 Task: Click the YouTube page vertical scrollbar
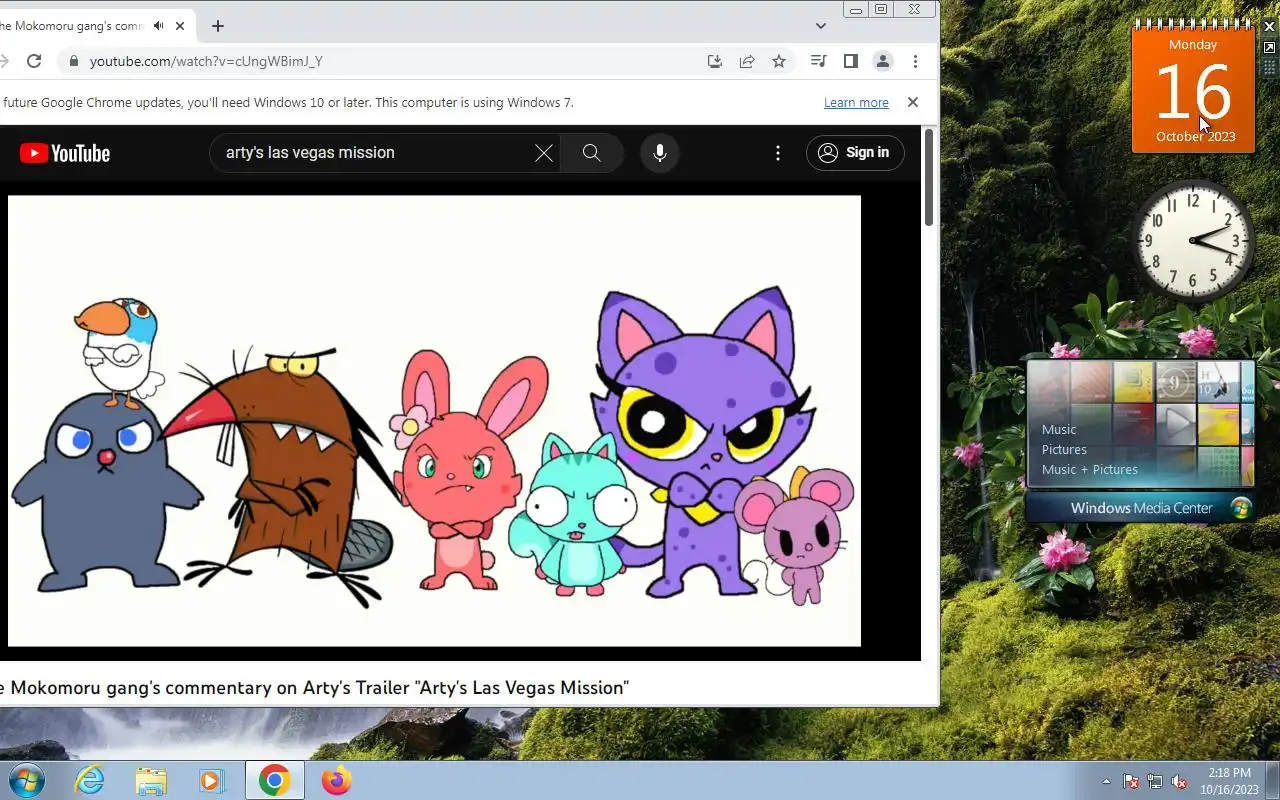click(929, 178)
